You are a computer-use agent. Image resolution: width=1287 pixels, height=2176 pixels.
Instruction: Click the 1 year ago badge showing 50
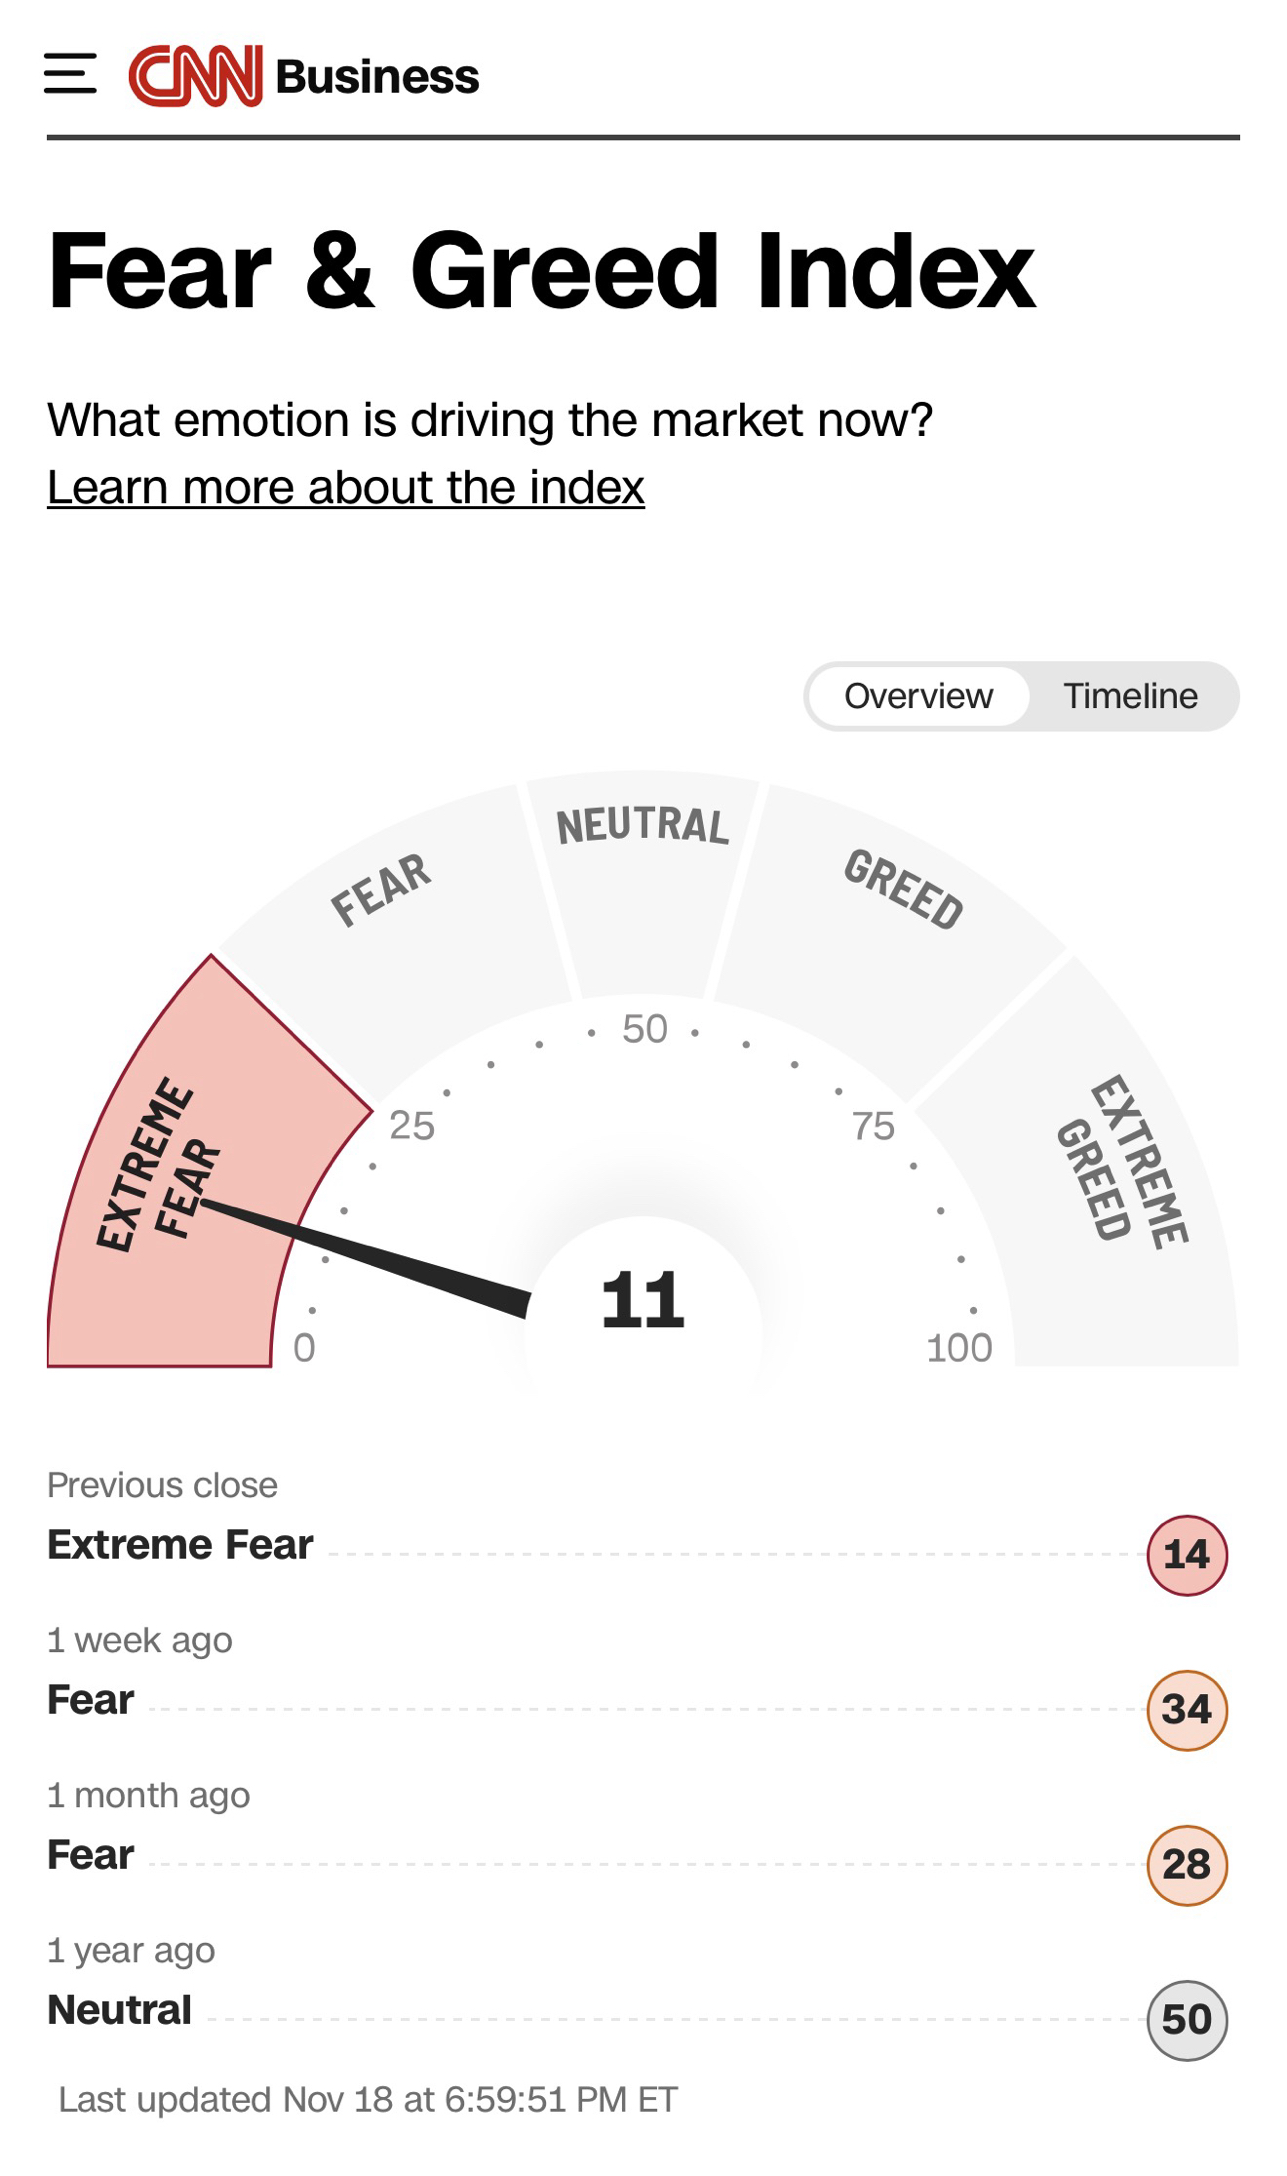pos(1187,2020)
